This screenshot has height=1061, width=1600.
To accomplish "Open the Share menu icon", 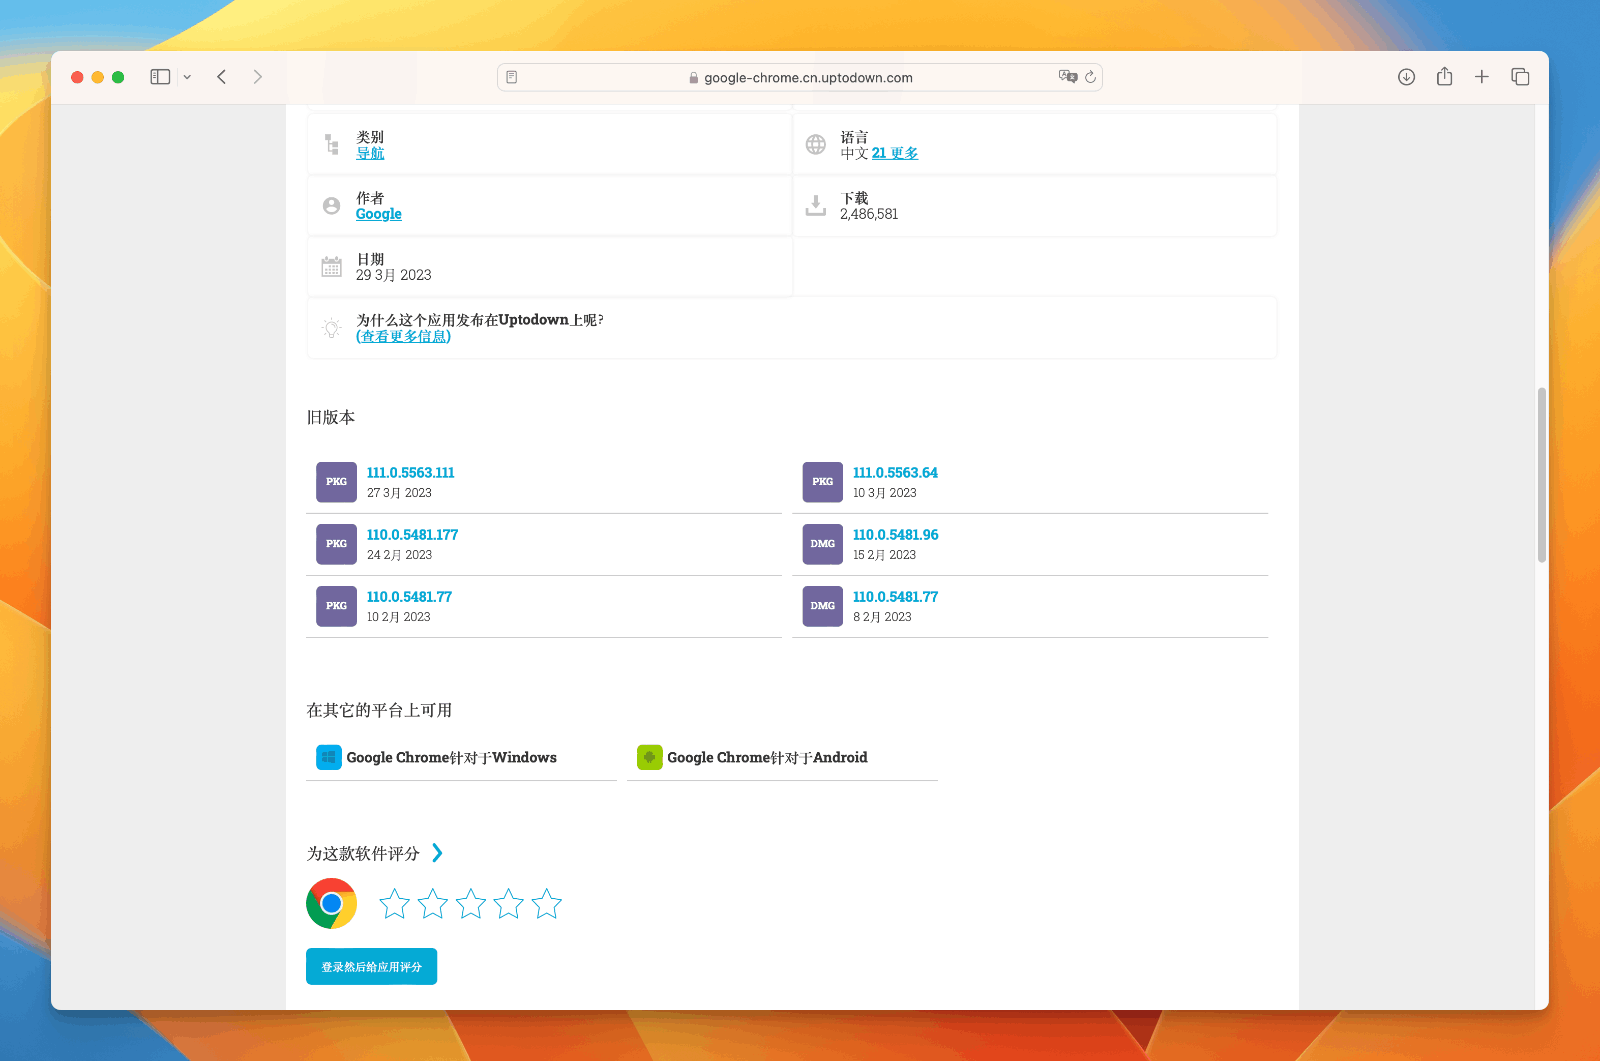I will 1444,76.
